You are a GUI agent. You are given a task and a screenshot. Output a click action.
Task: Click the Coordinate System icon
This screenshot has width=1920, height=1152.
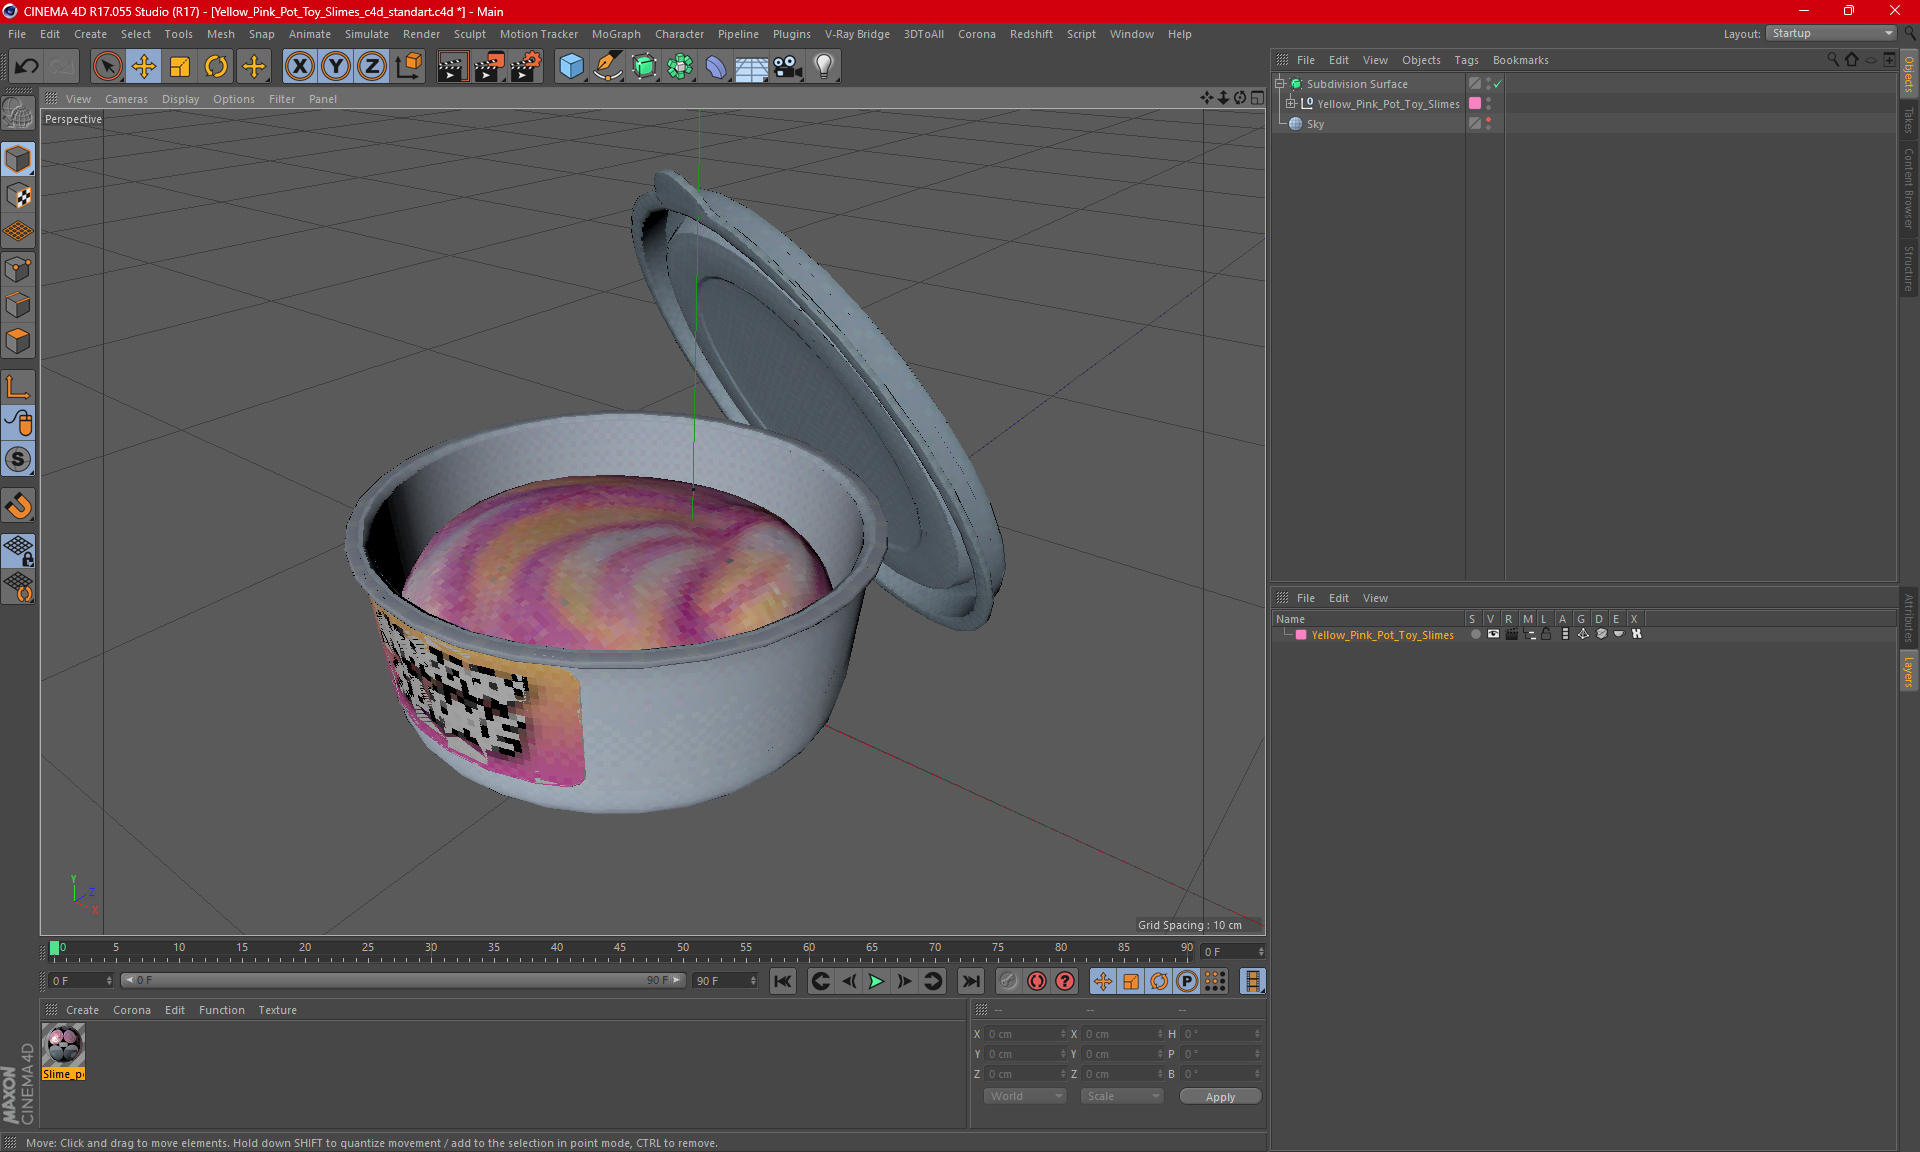[x=409, y=67]
